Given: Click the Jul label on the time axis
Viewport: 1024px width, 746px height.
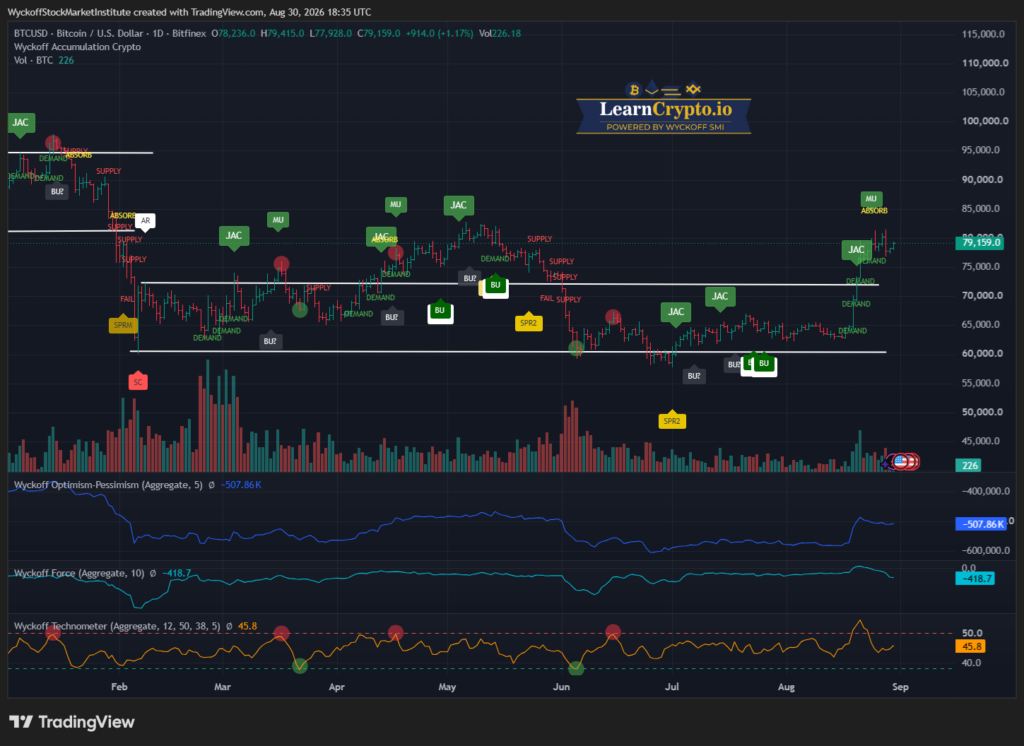Looking at the screenshot, I should [671, 687].
